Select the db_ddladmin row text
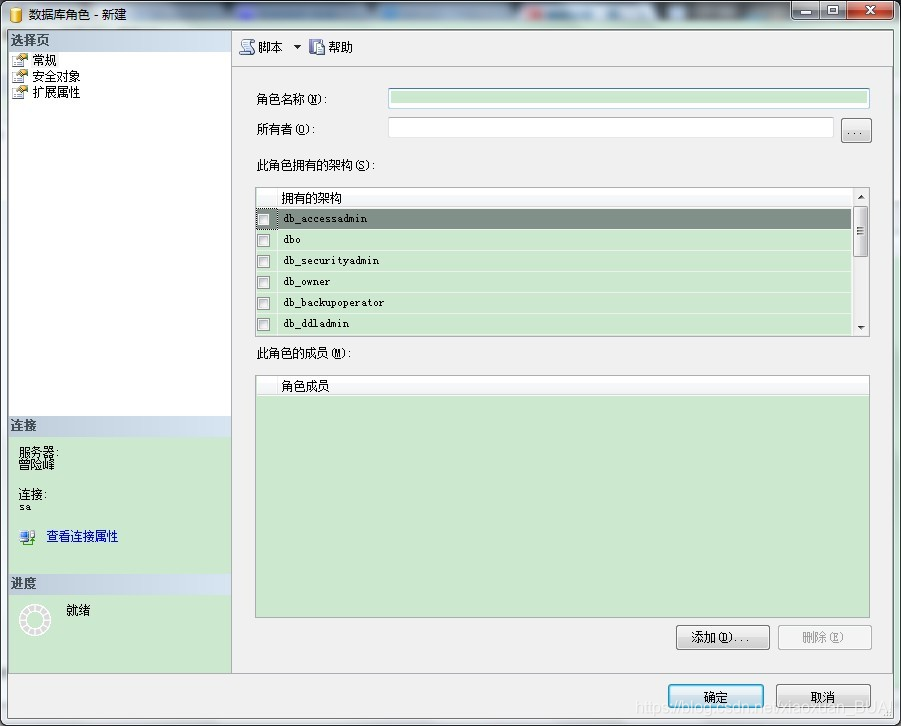The height and width of the screenshot is (726, 901). pyautogui.click(x=316, y=324)
